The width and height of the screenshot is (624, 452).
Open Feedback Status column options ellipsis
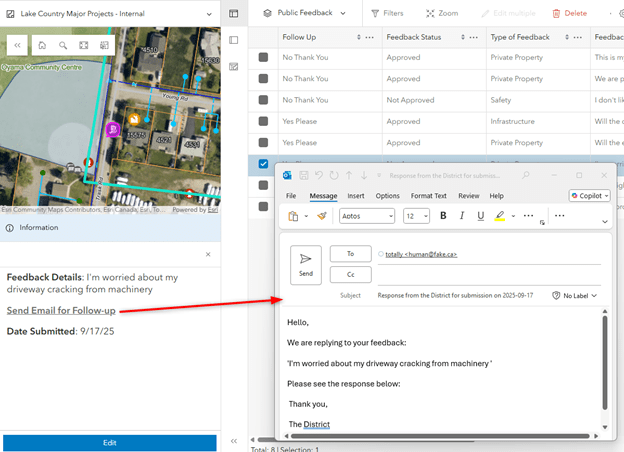click(474, 37)
